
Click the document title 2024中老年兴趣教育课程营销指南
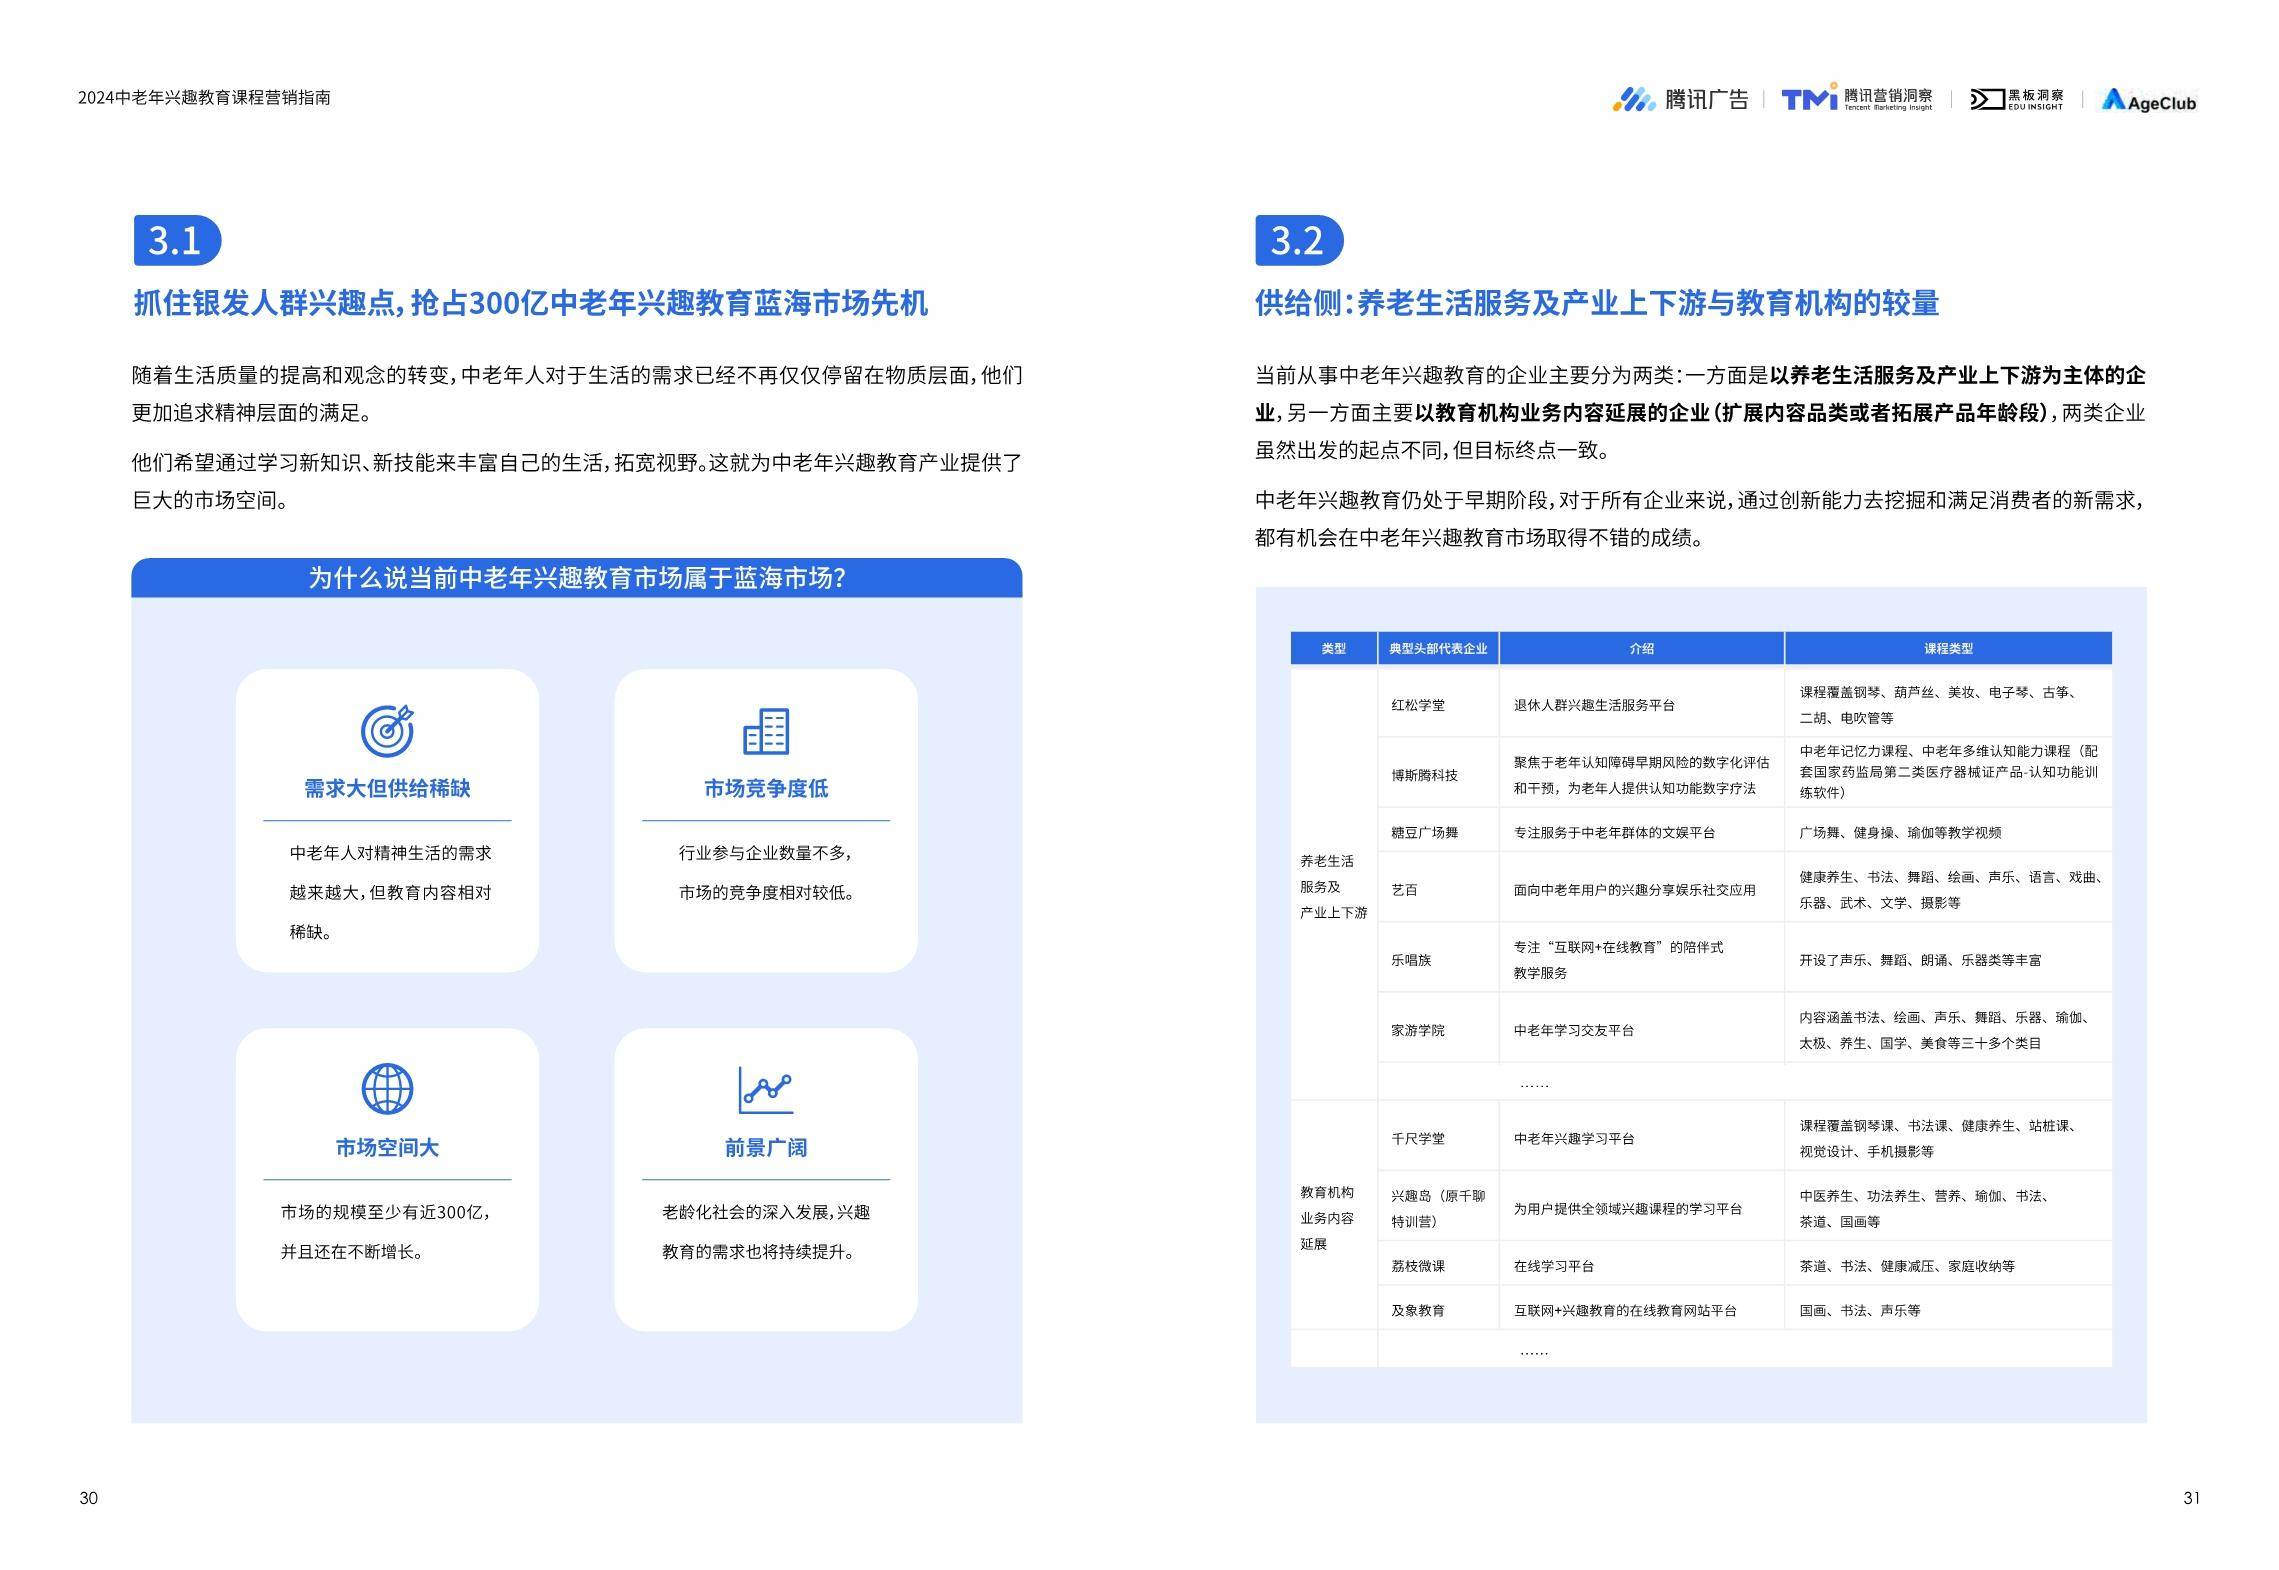click(x=204, y=98)
